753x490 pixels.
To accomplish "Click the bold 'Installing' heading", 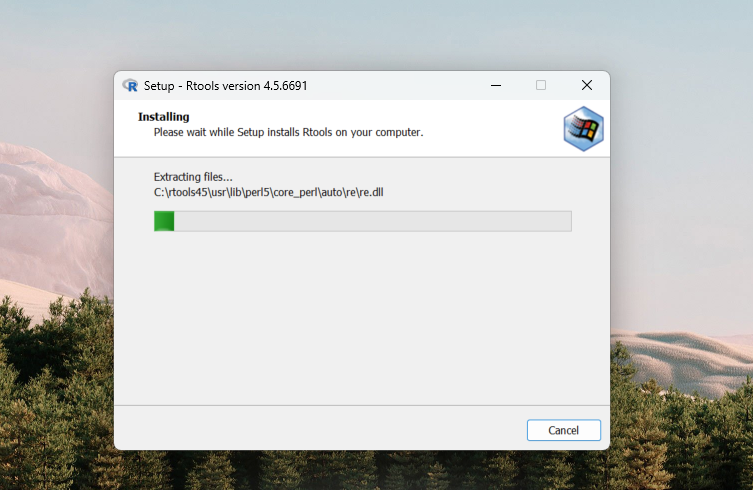I will 164,117.
